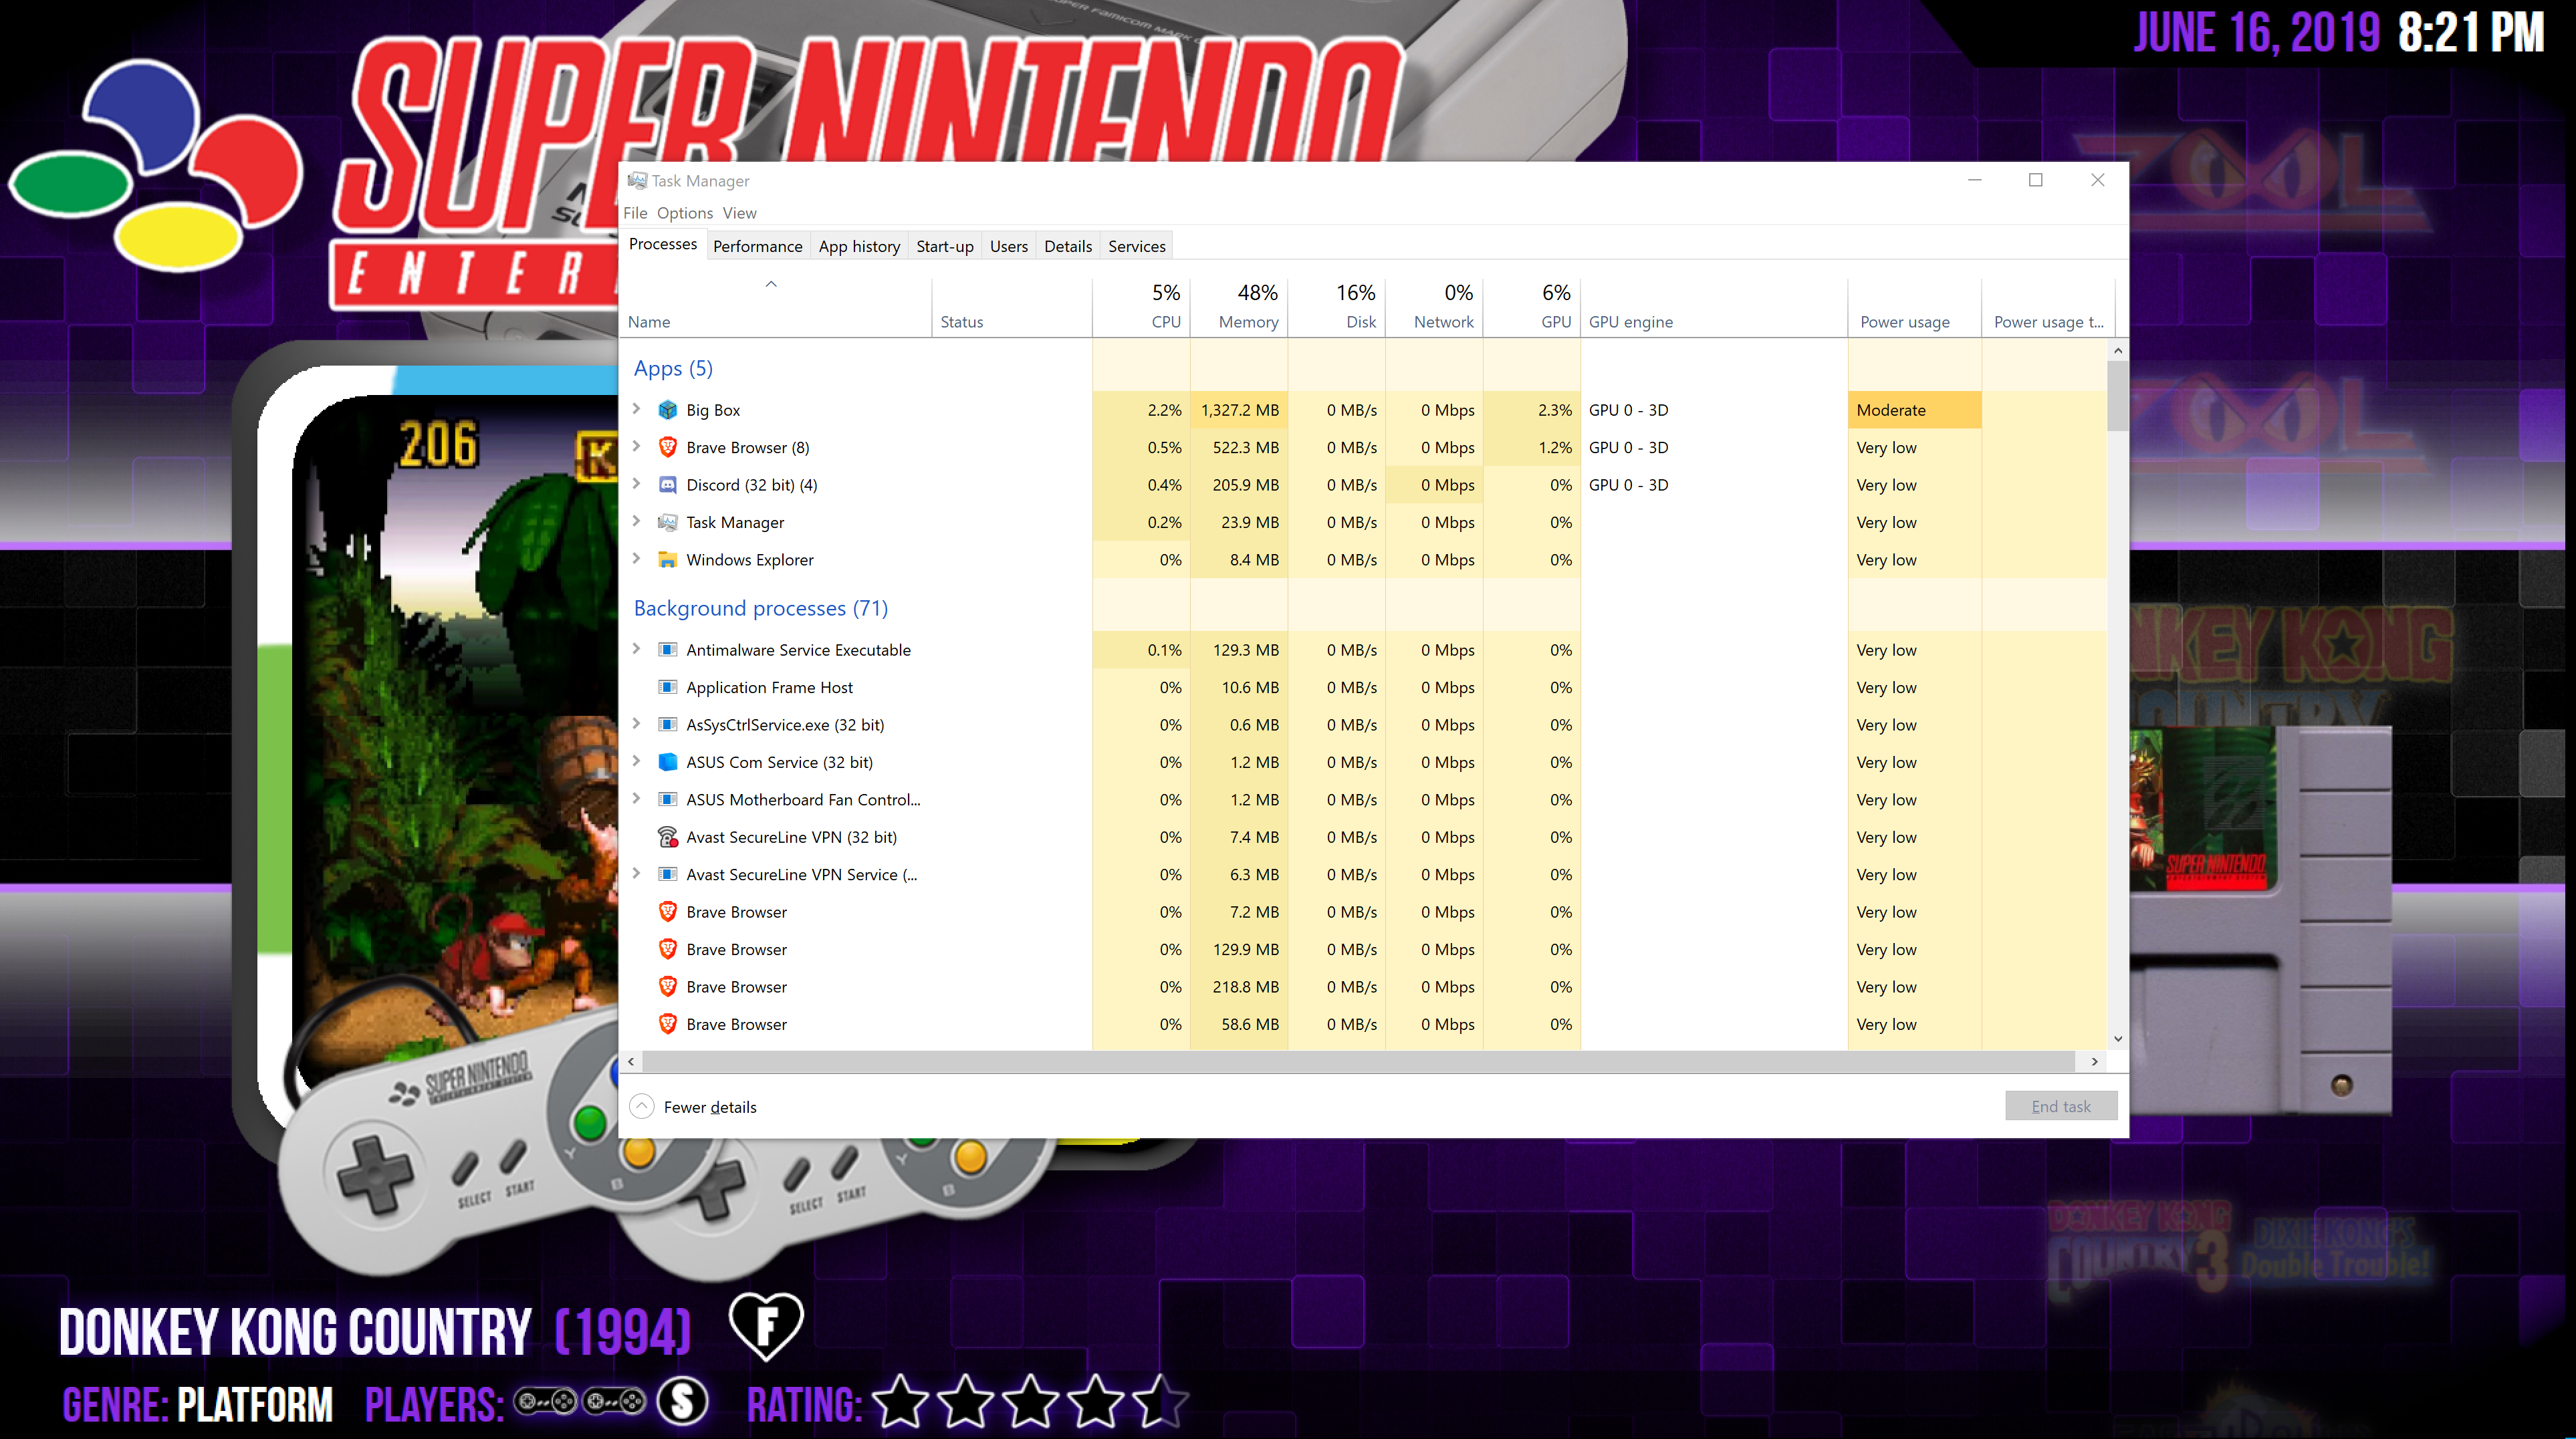This screenshot has width=2576, height=1439.
Task: Sort by the GPU engine column header
Action: [x=1714, y=307]
